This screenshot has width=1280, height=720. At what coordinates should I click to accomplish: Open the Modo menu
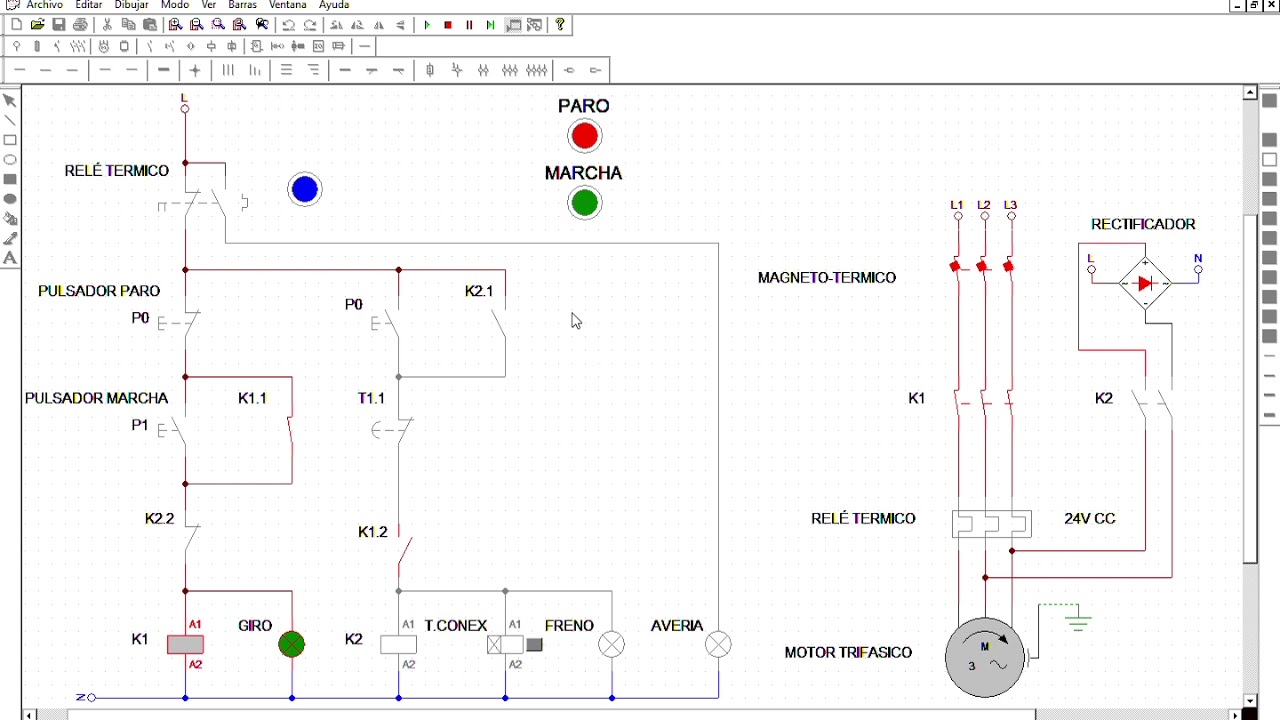[175, 5]
